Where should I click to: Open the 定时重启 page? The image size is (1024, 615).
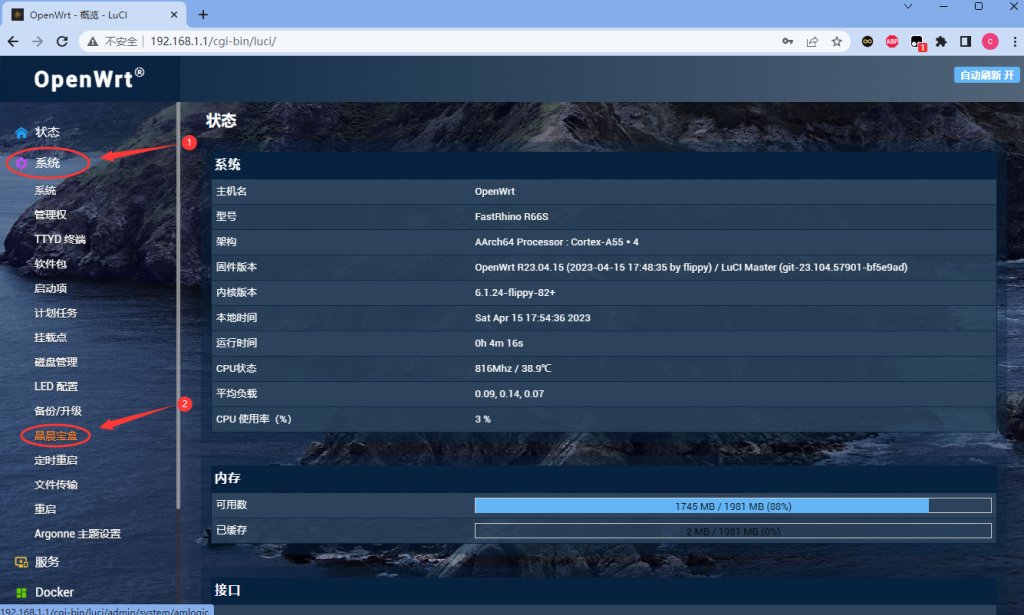click(56, 460)
